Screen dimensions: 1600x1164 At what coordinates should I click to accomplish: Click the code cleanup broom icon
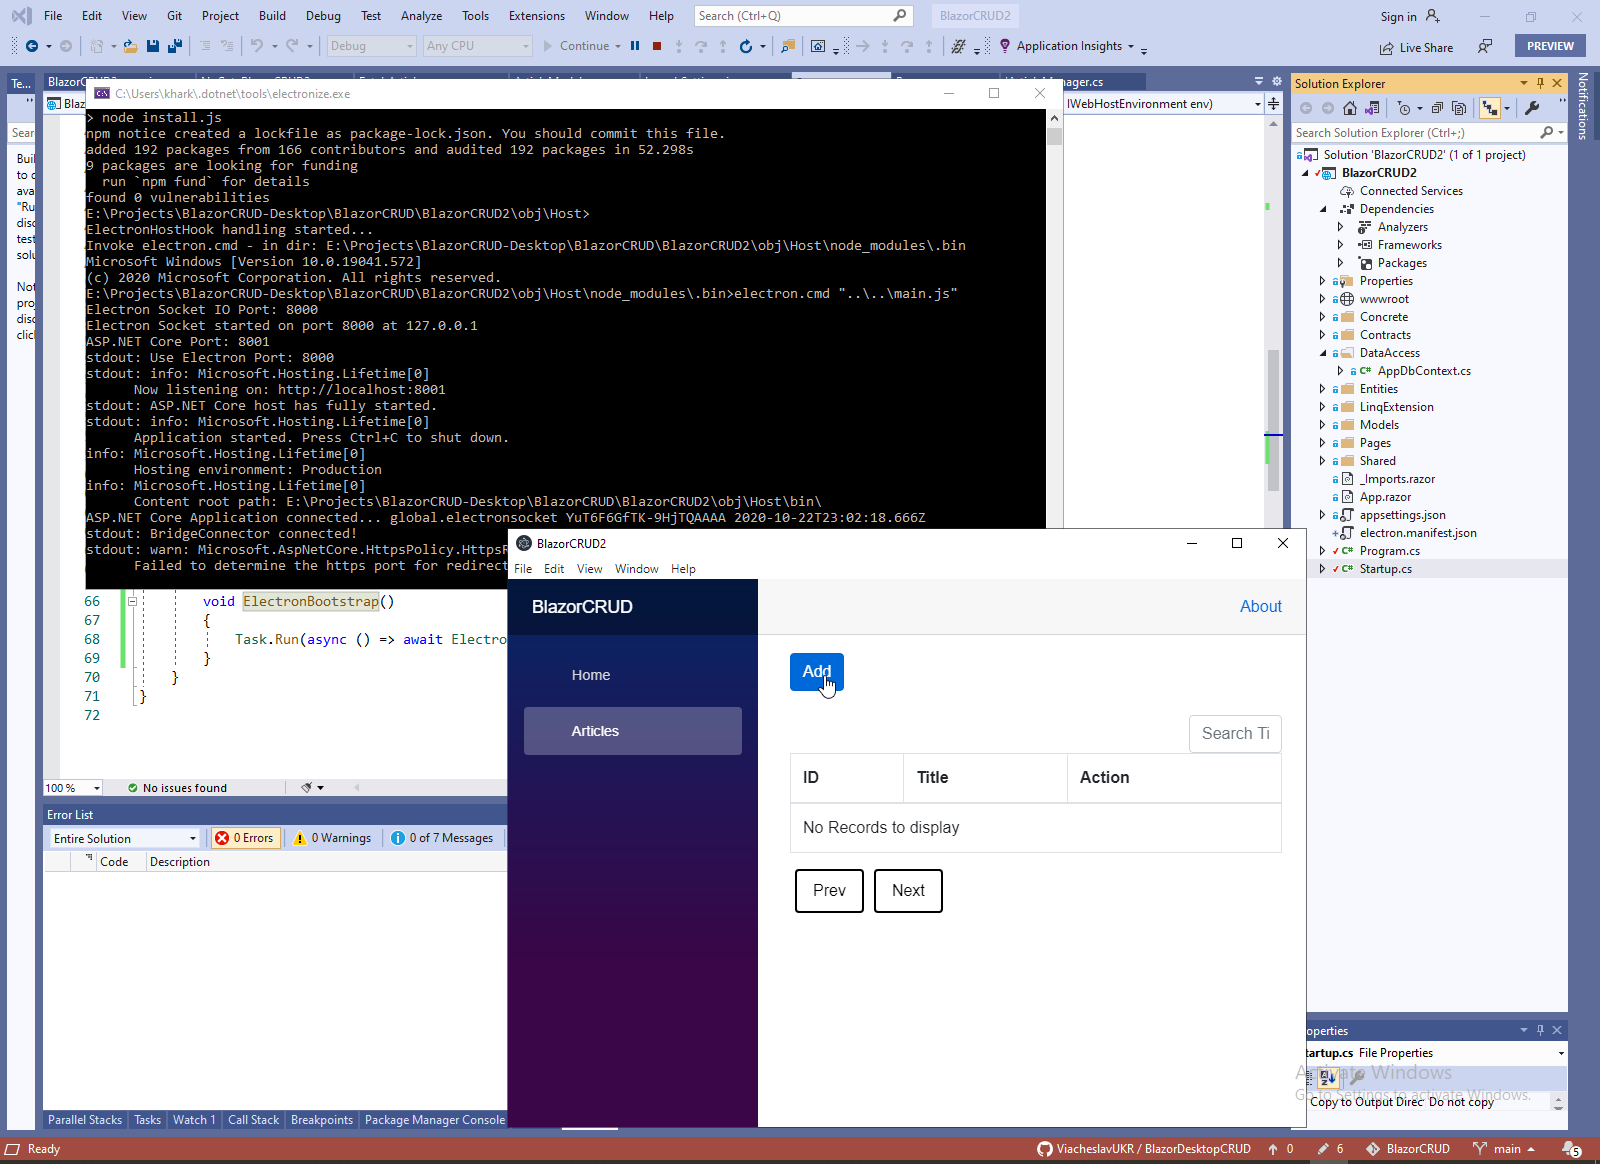[x=307, y=788]
